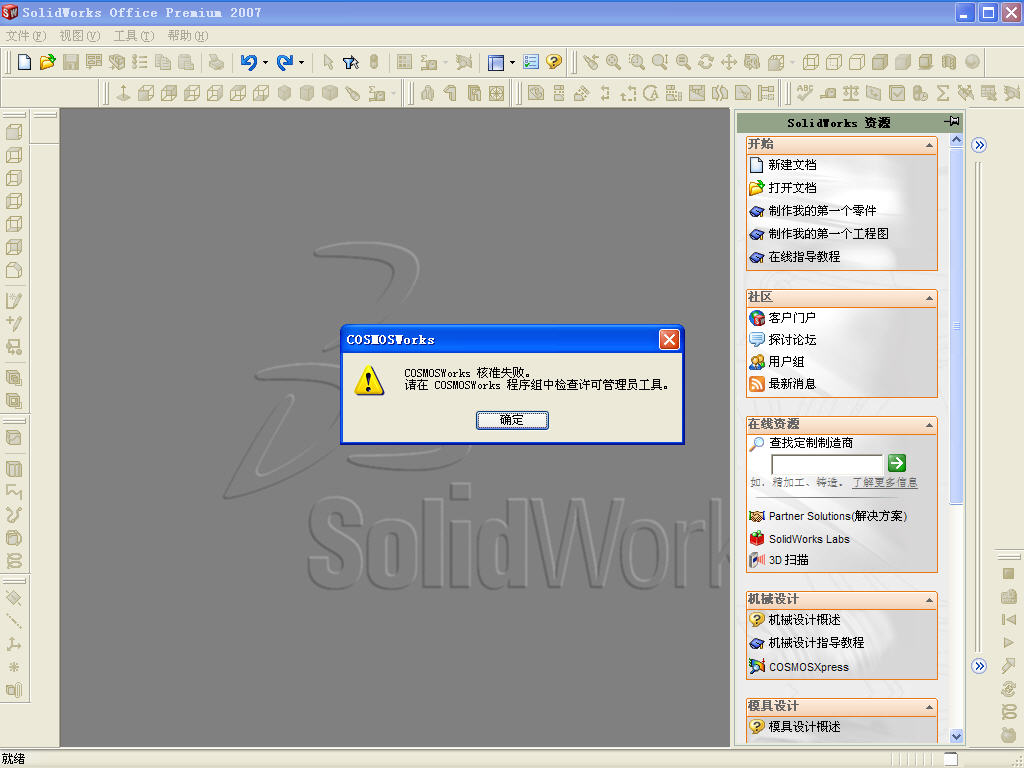Open the 视图(V) menu

click(80, 36)
